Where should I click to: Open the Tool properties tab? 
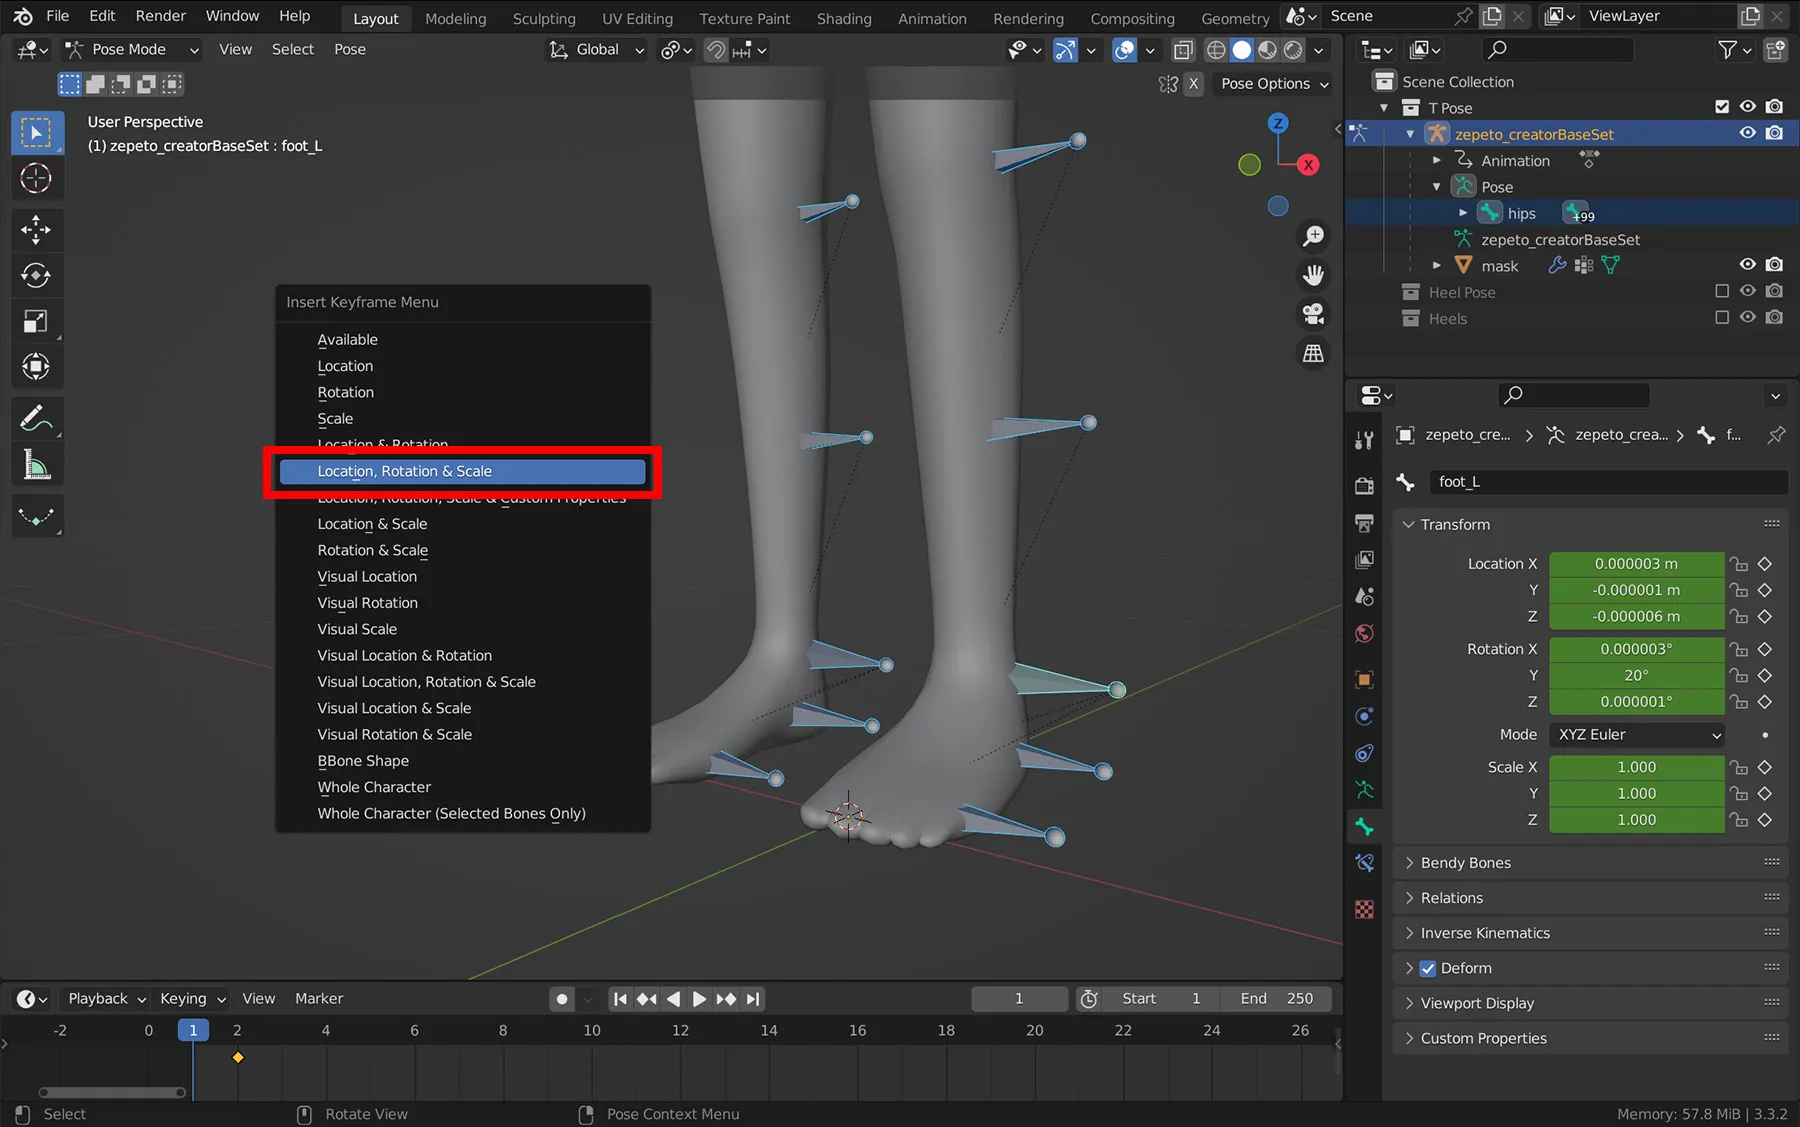(1364, 440)
